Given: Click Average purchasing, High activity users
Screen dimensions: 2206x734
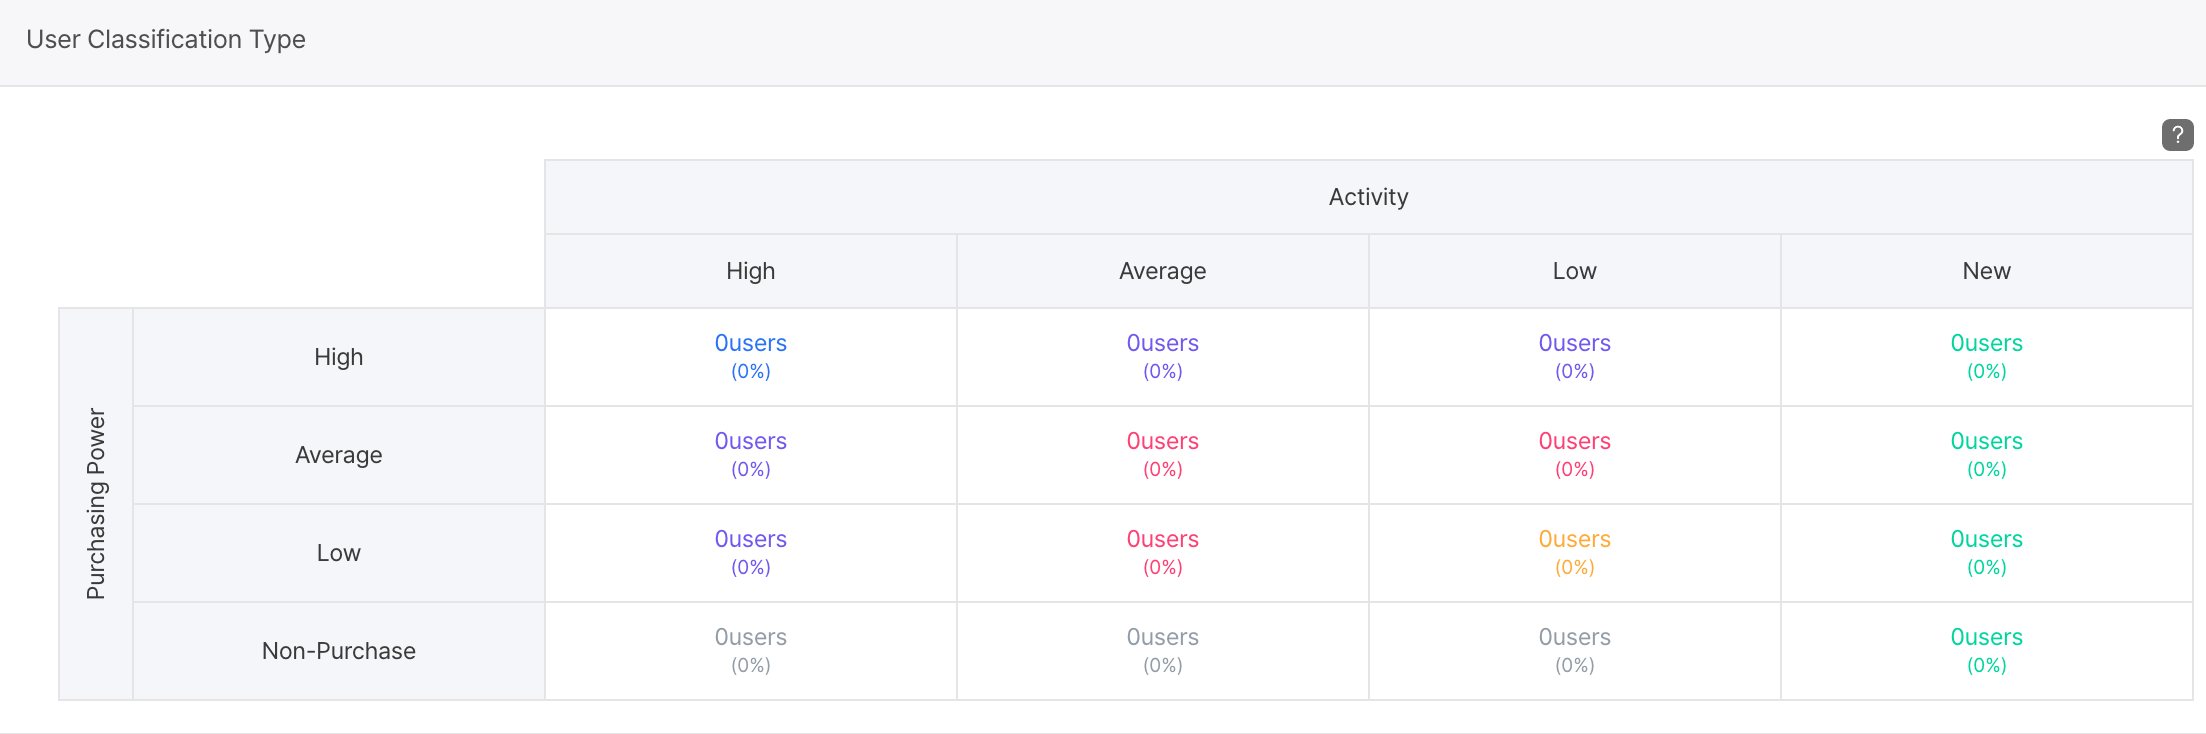Looking at the screenshot, I should 750,442.
